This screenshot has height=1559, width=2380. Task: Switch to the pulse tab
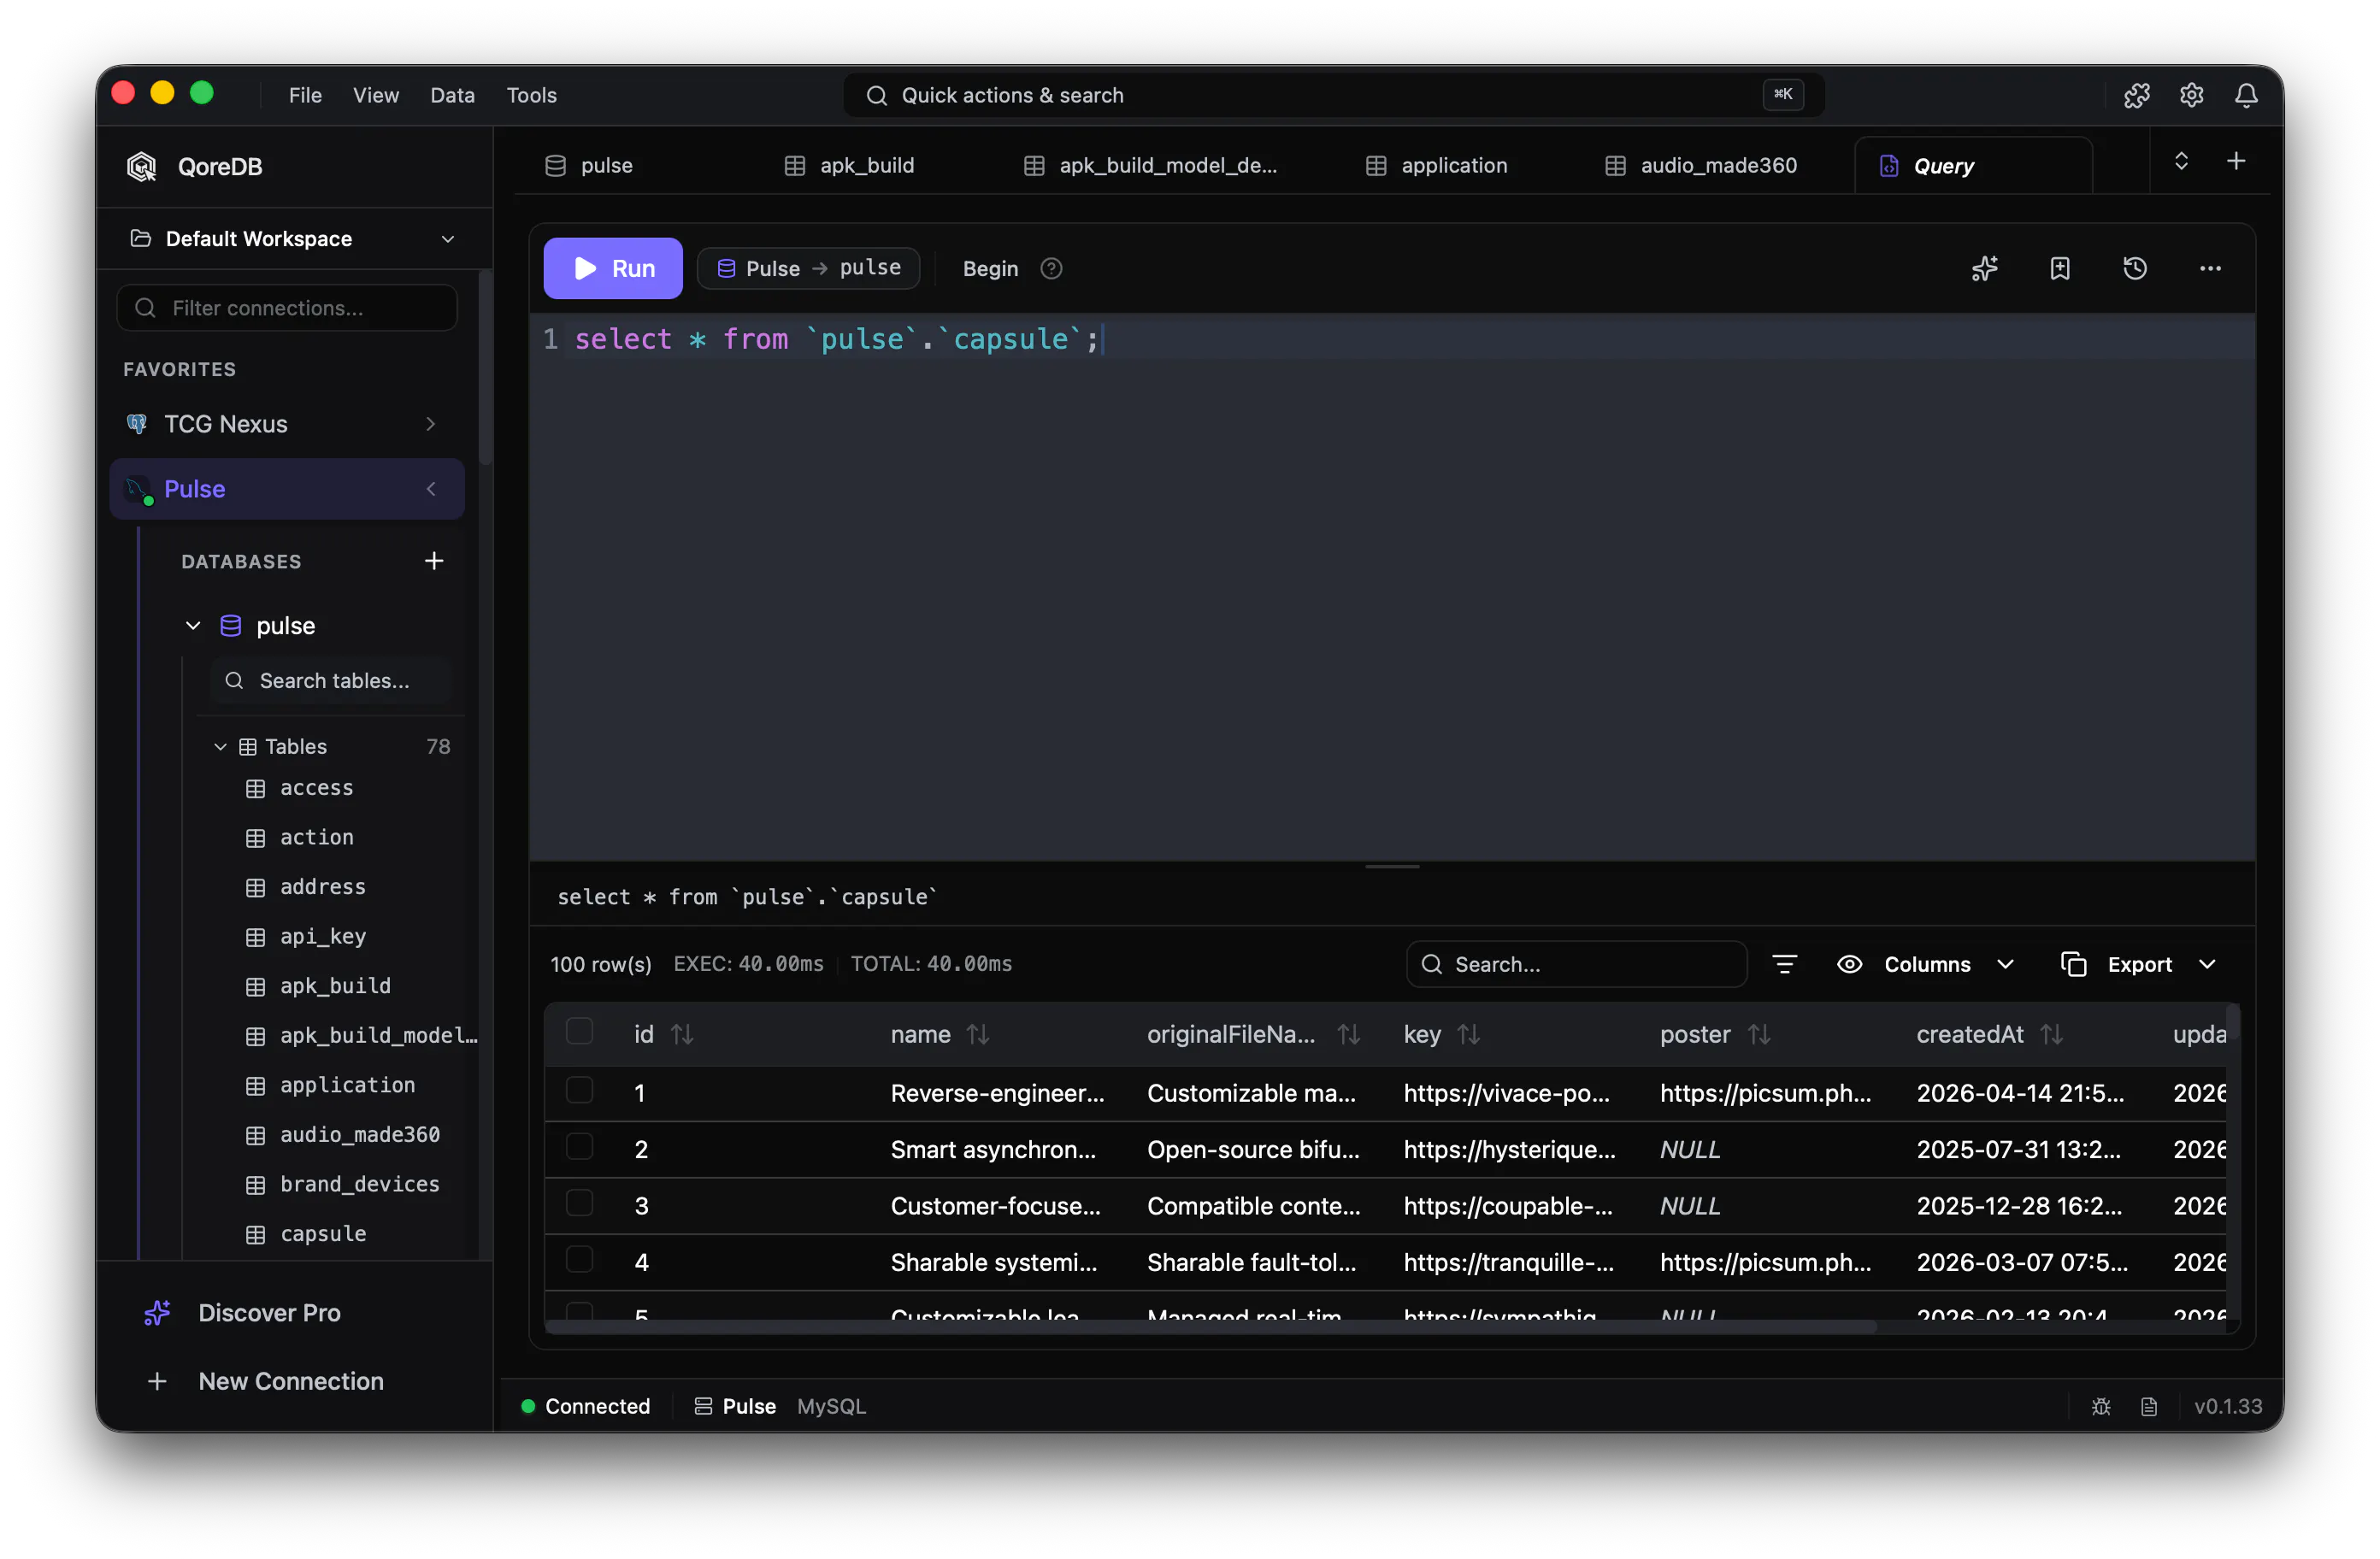pyautogui.click(x=589, y=165)
